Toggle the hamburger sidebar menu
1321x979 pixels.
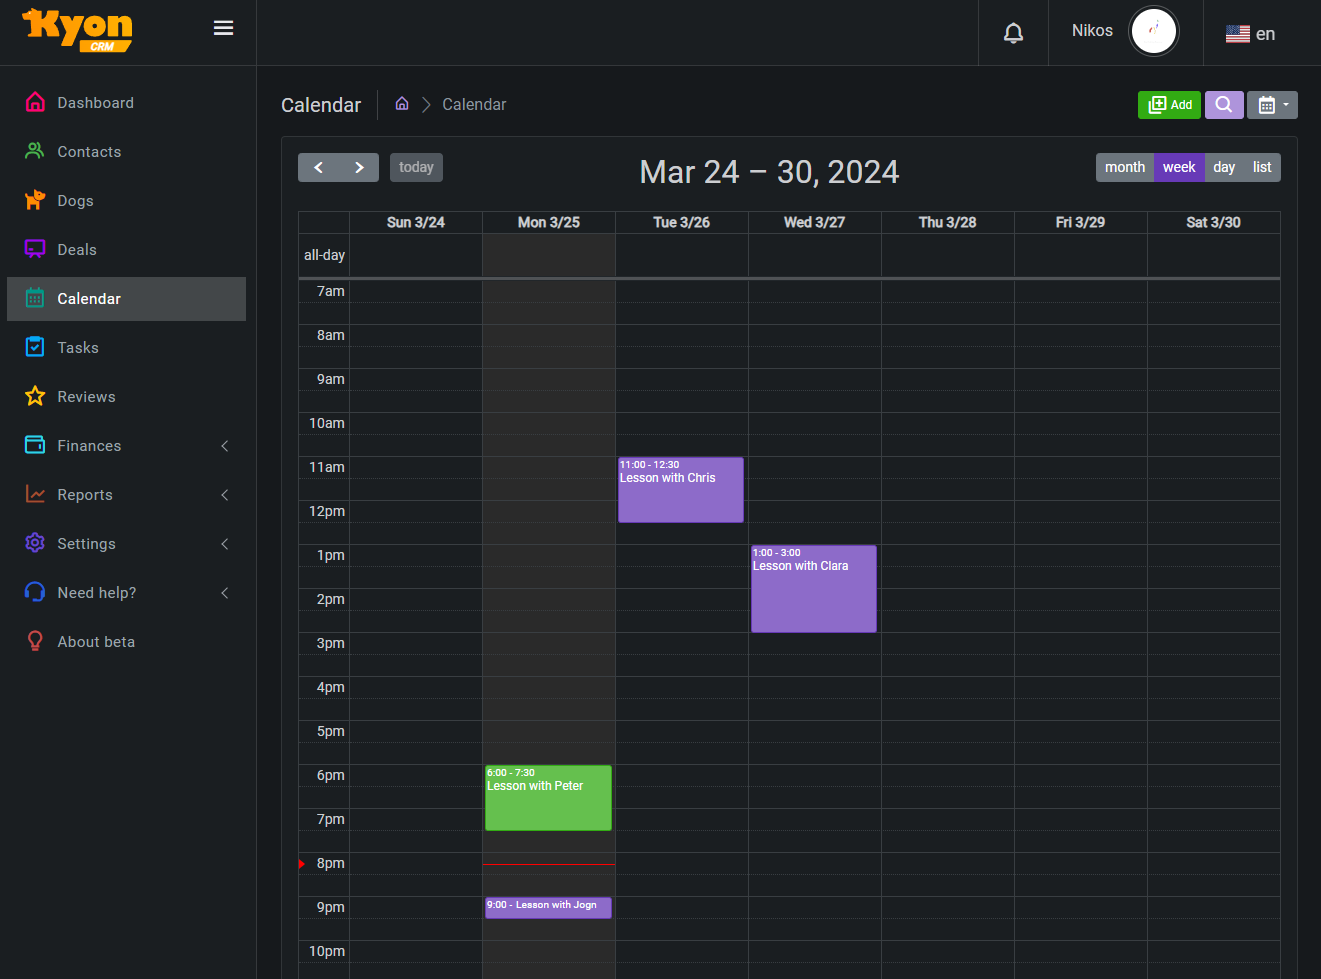coord(224,28)
